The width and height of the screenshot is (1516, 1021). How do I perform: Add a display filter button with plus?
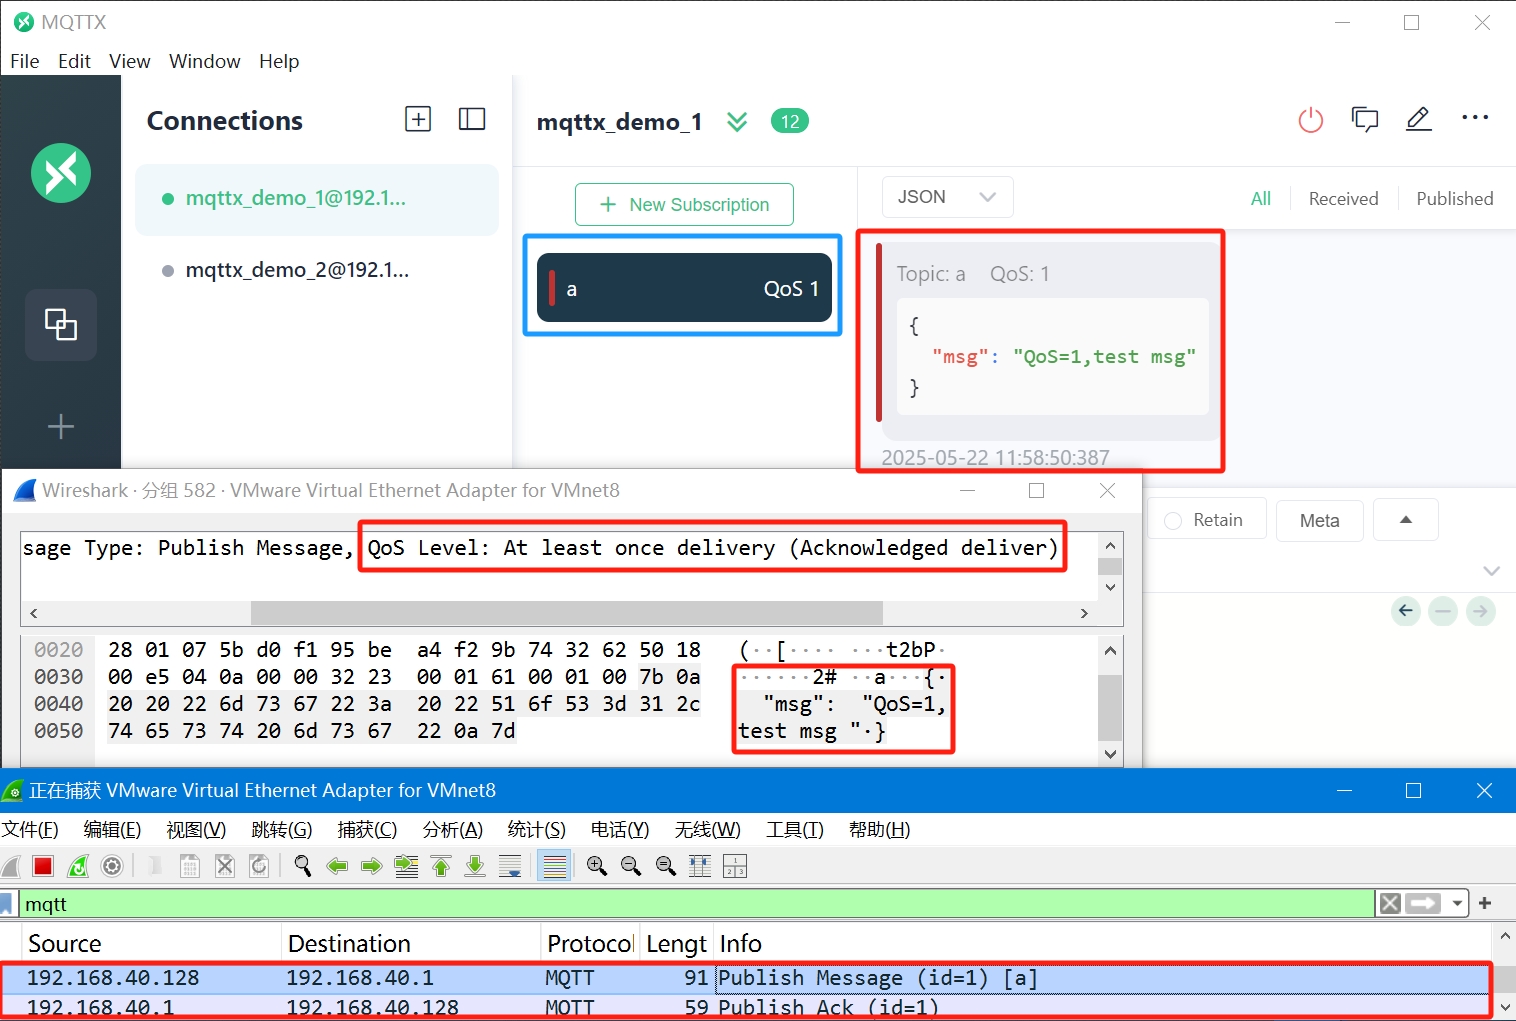(1485, 903)
